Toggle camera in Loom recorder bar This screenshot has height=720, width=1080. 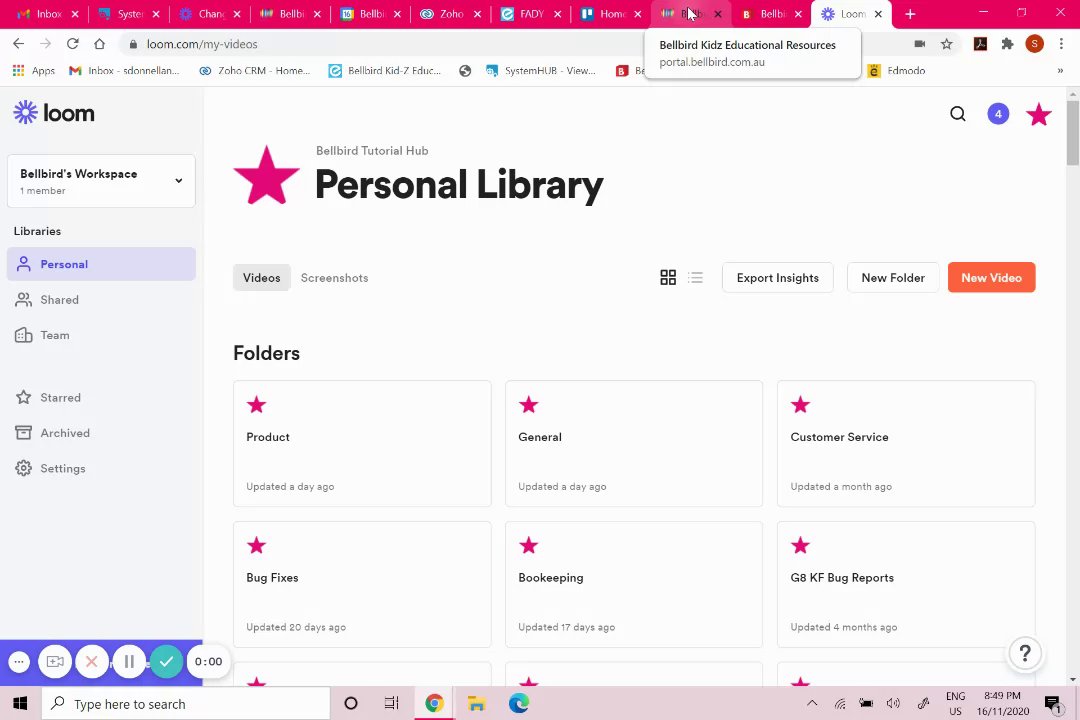[55, 661]
